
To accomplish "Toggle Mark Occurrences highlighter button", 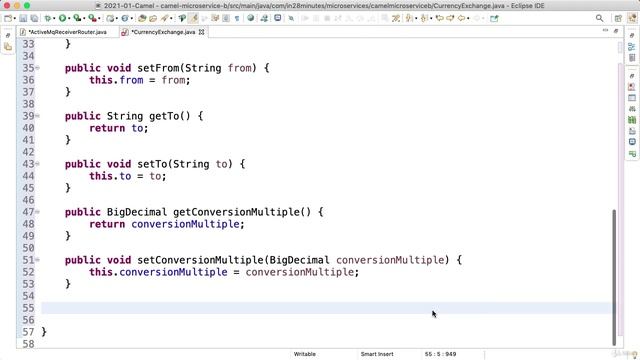I will coord(193,18).
